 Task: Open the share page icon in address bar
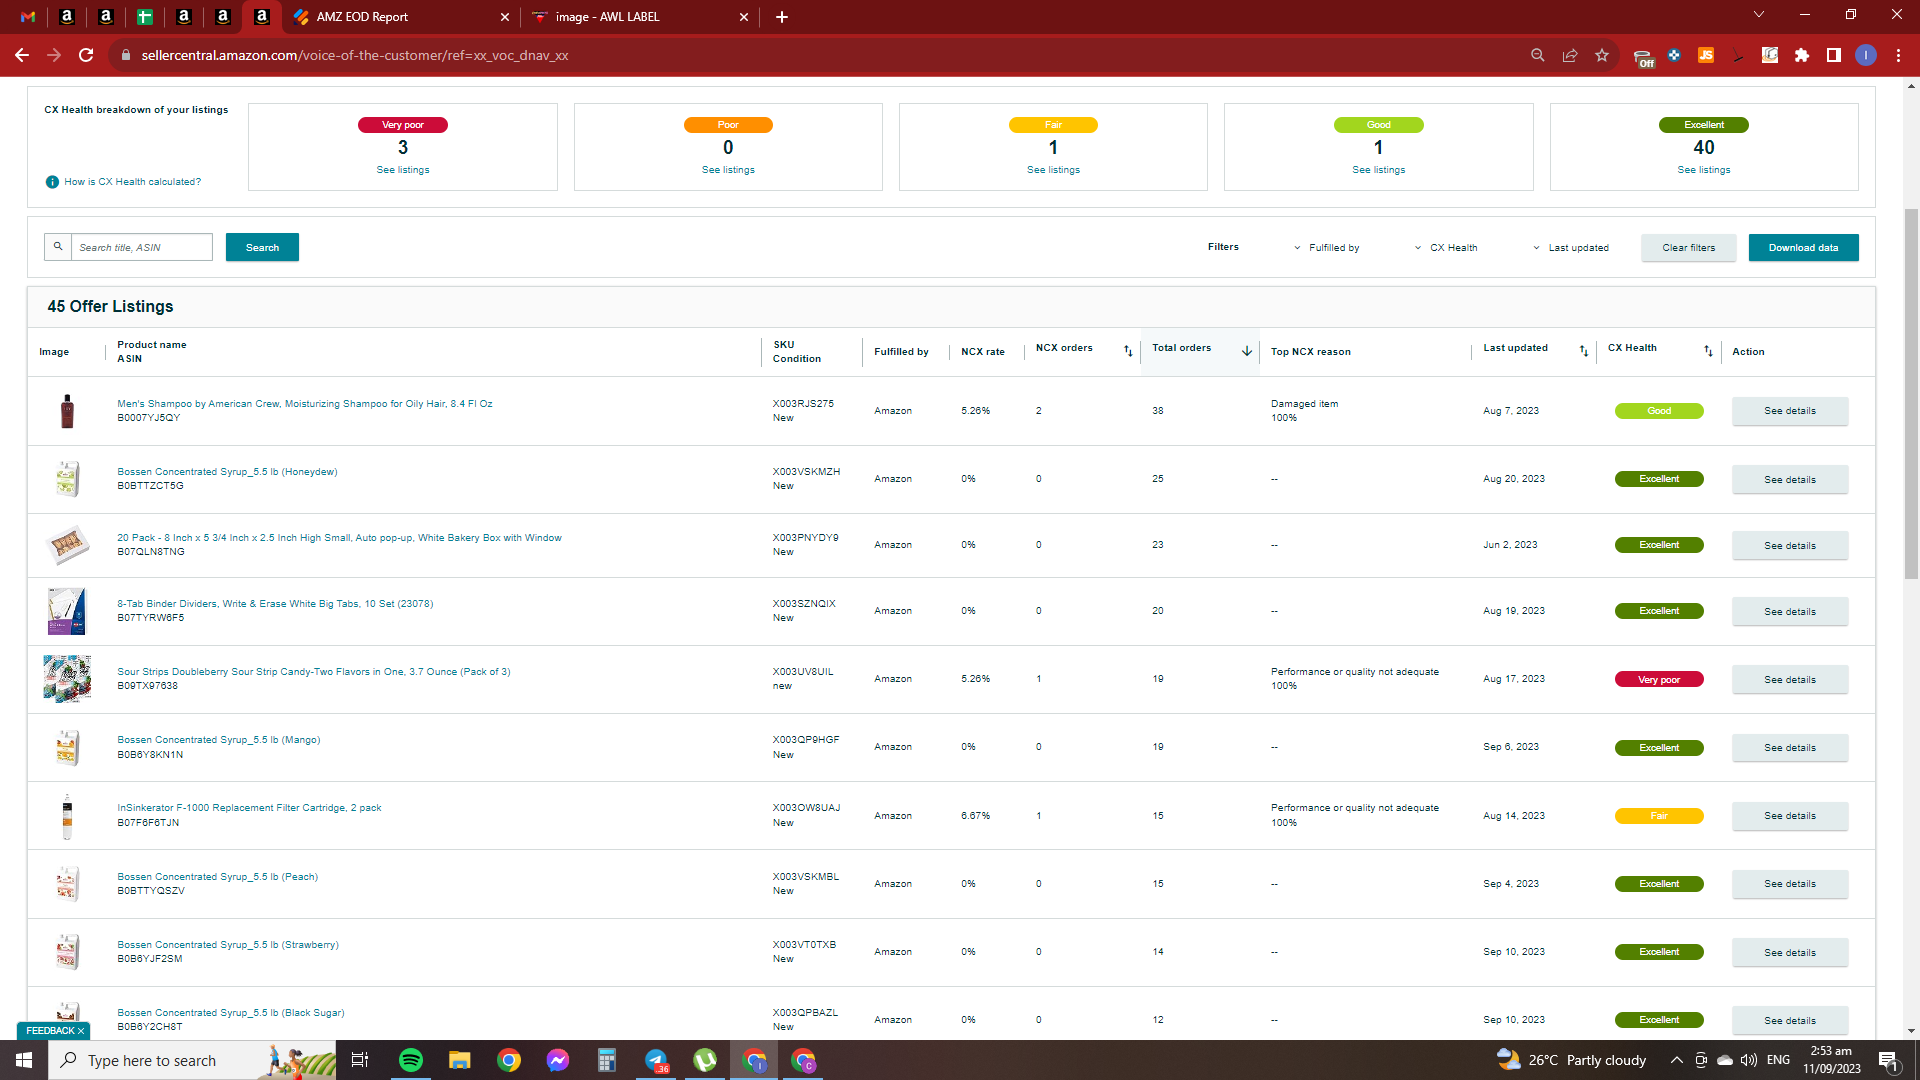1570,55
